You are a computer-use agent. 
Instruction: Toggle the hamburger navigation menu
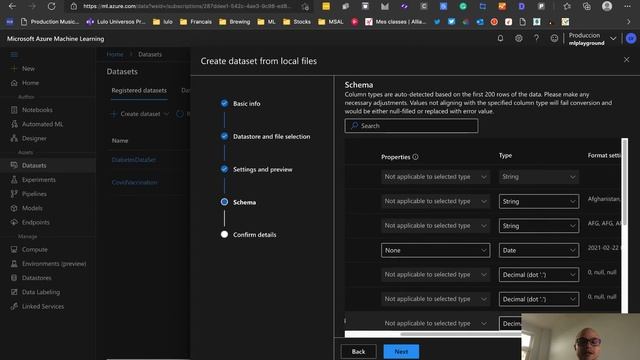14,54
